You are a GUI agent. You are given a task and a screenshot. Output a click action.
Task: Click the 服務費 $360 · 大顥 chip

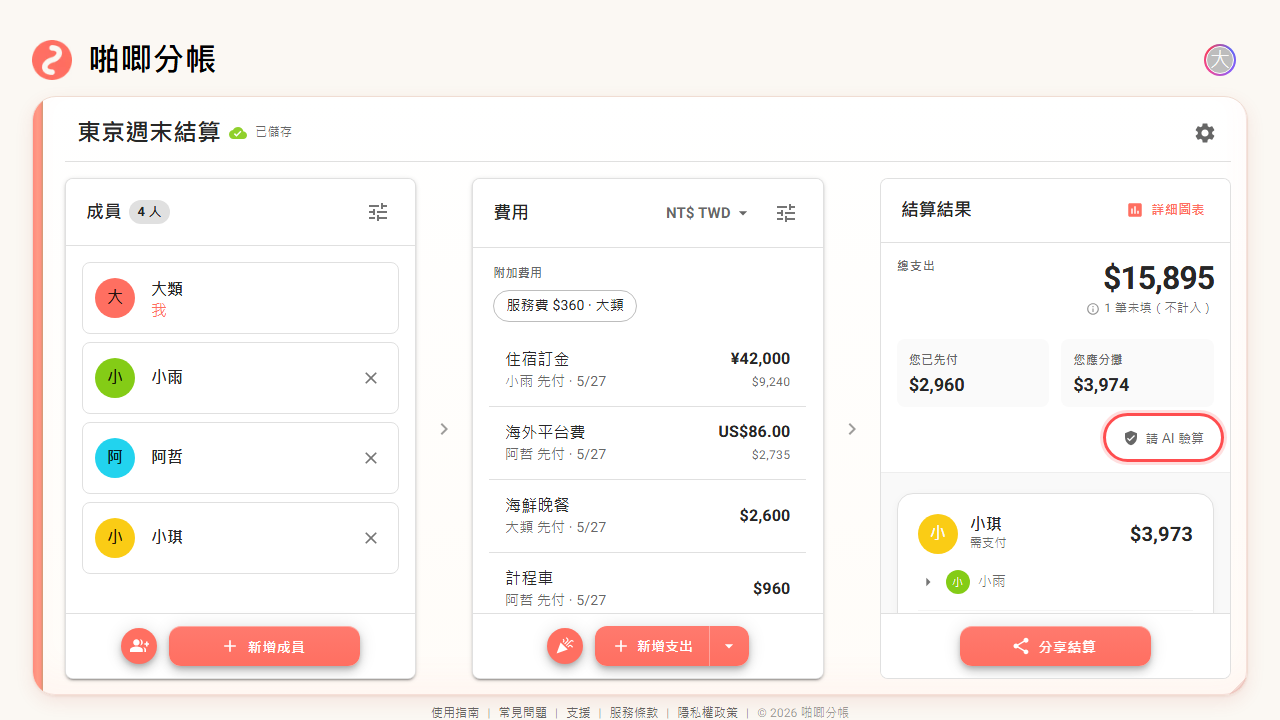[565, 306]
